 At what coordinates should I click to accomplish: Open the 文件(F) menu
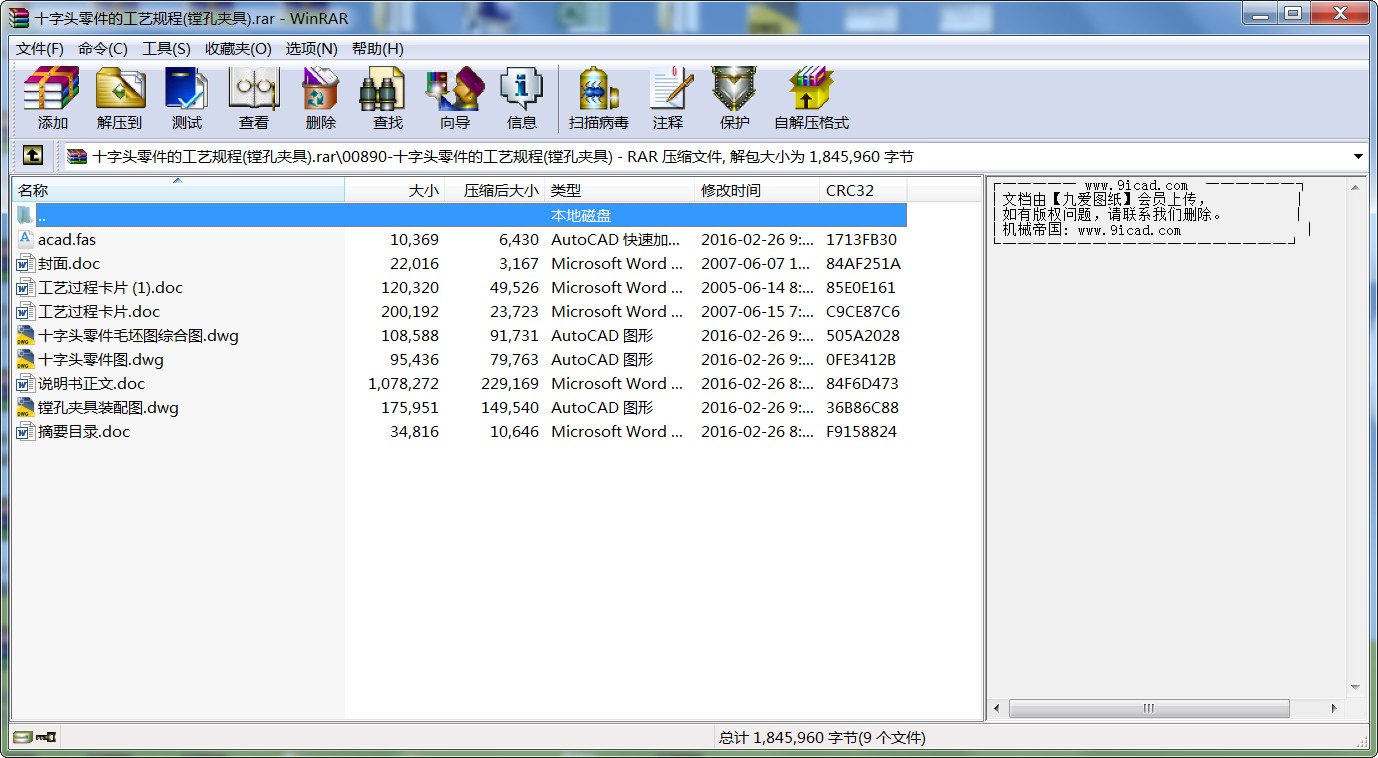[40, 49]
